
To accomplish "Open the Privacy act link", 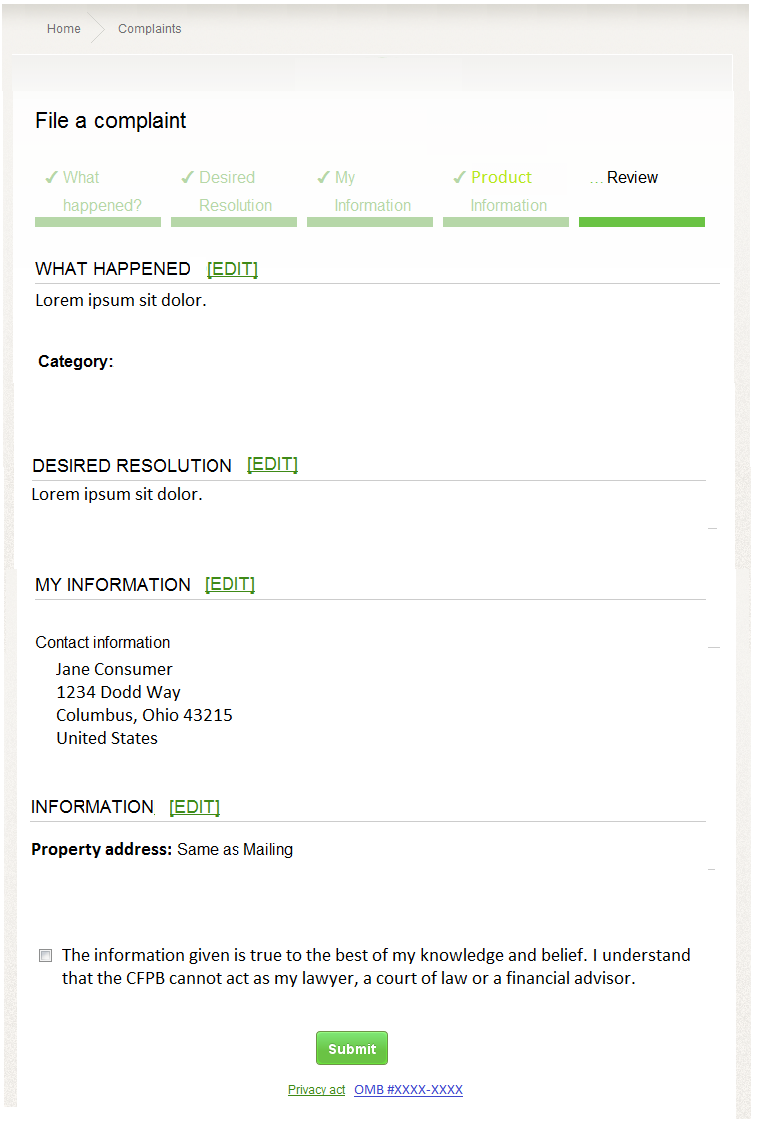I will 316,1090.
